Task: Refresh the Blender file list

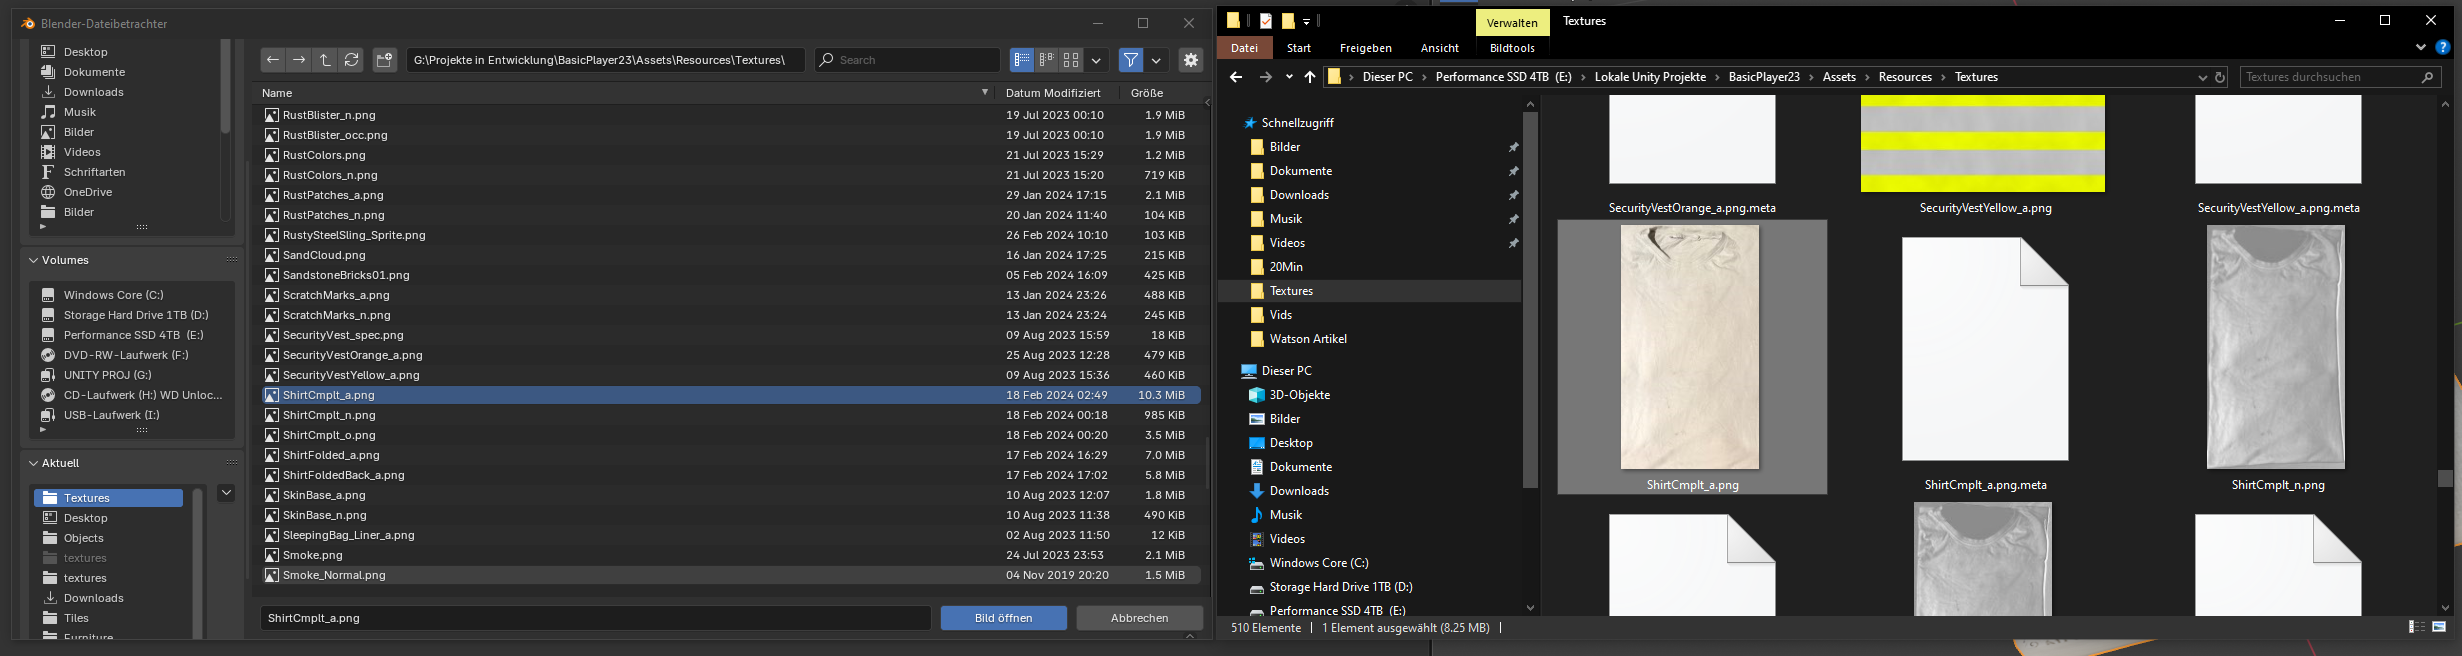Action: tap(351, 60)
